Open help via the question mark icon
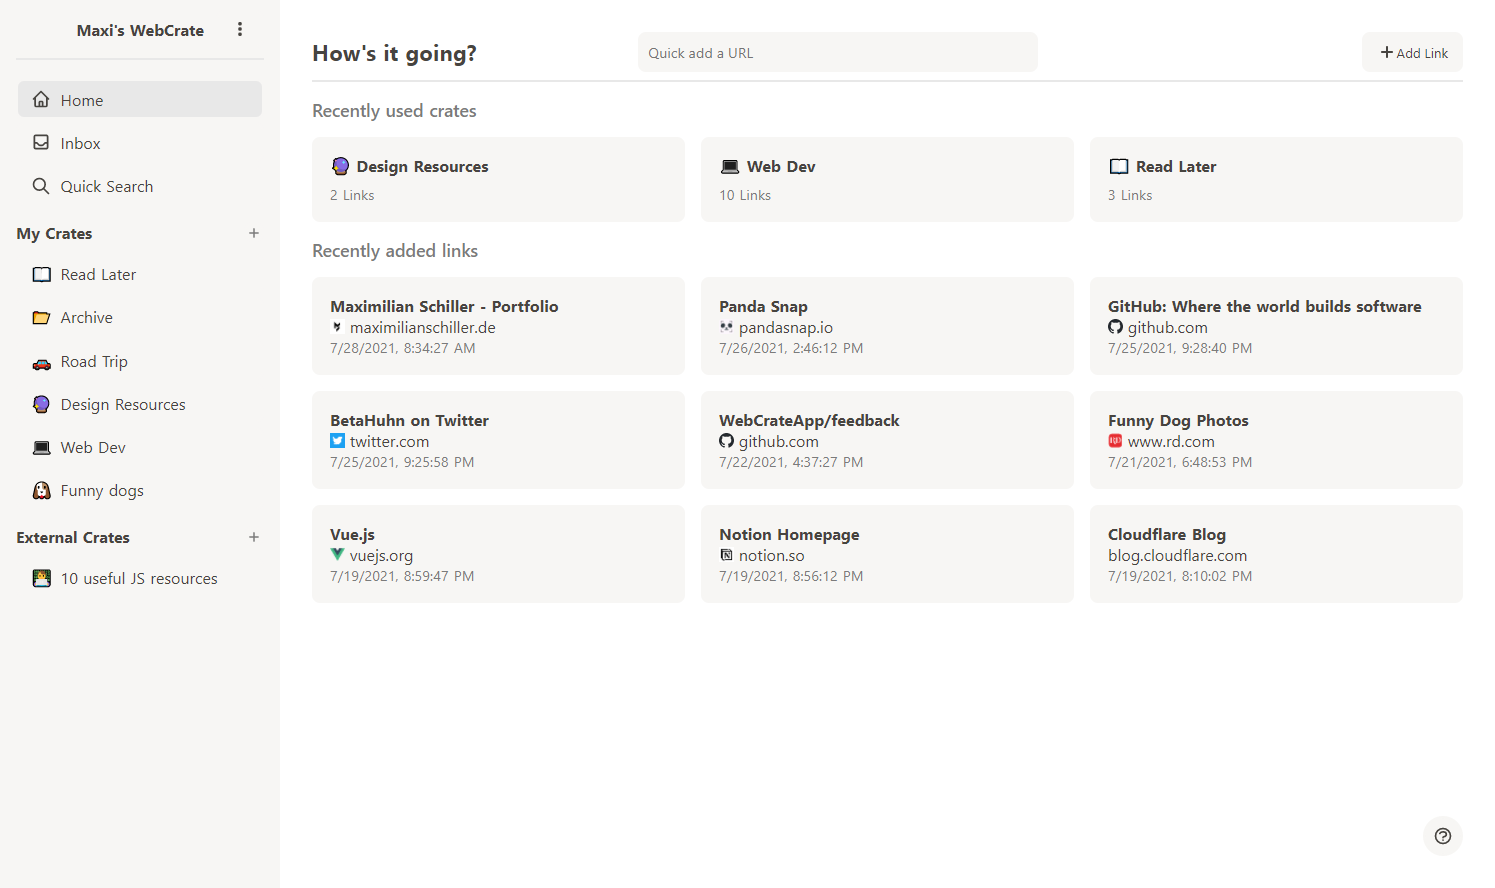 (x=1443, y=836)
